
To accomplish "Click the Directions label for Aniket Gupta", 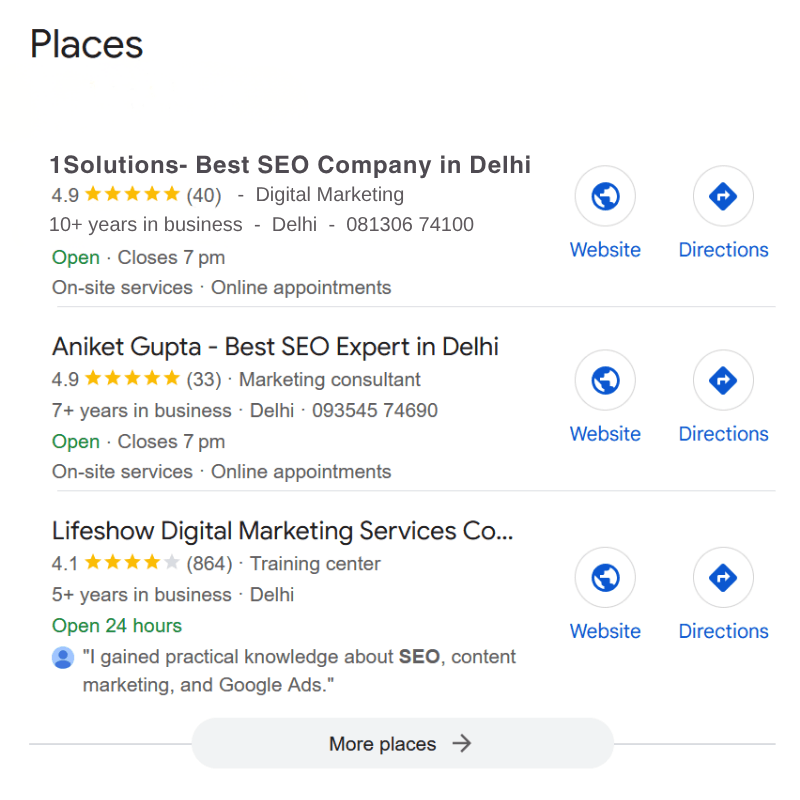I will pos(723,434).
